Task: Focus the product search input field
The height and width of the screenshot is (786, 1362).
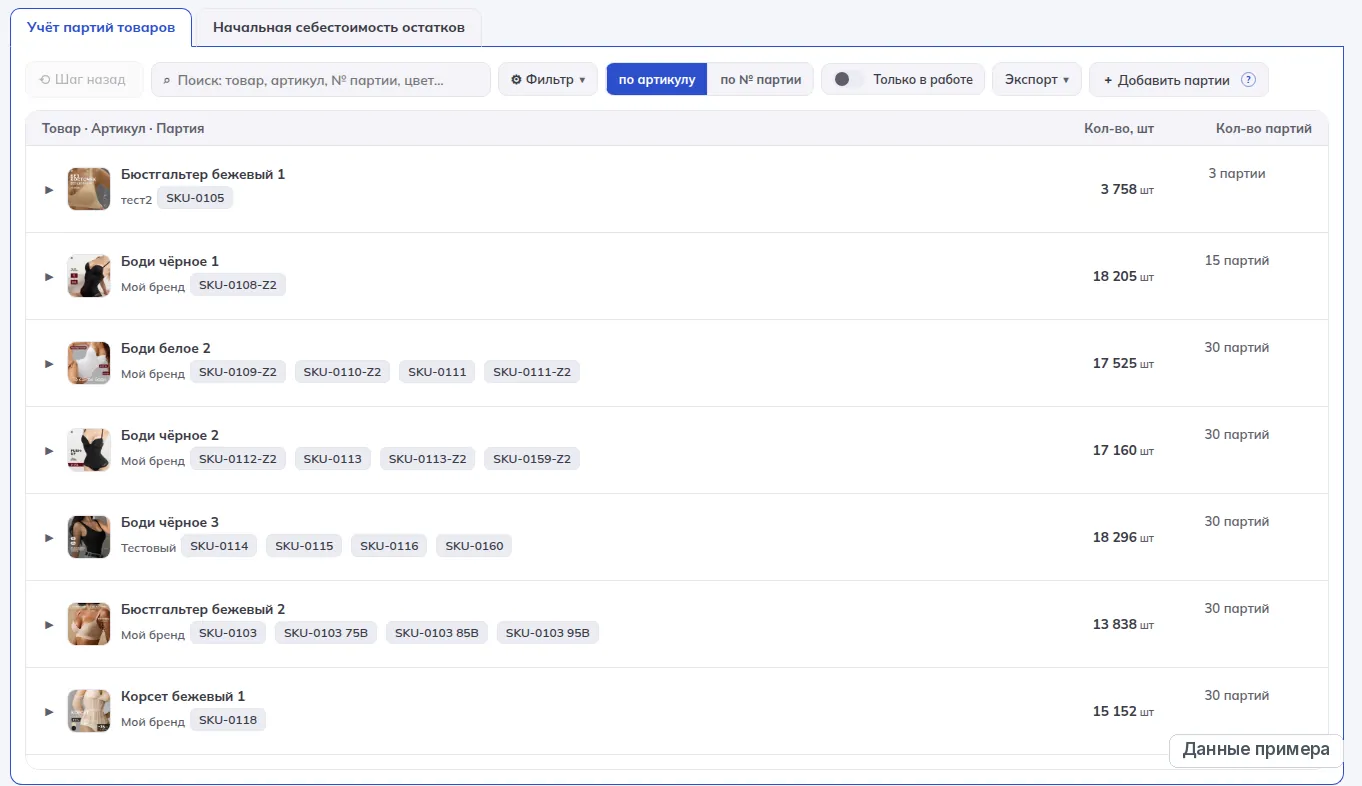Action: pos(321,80)
